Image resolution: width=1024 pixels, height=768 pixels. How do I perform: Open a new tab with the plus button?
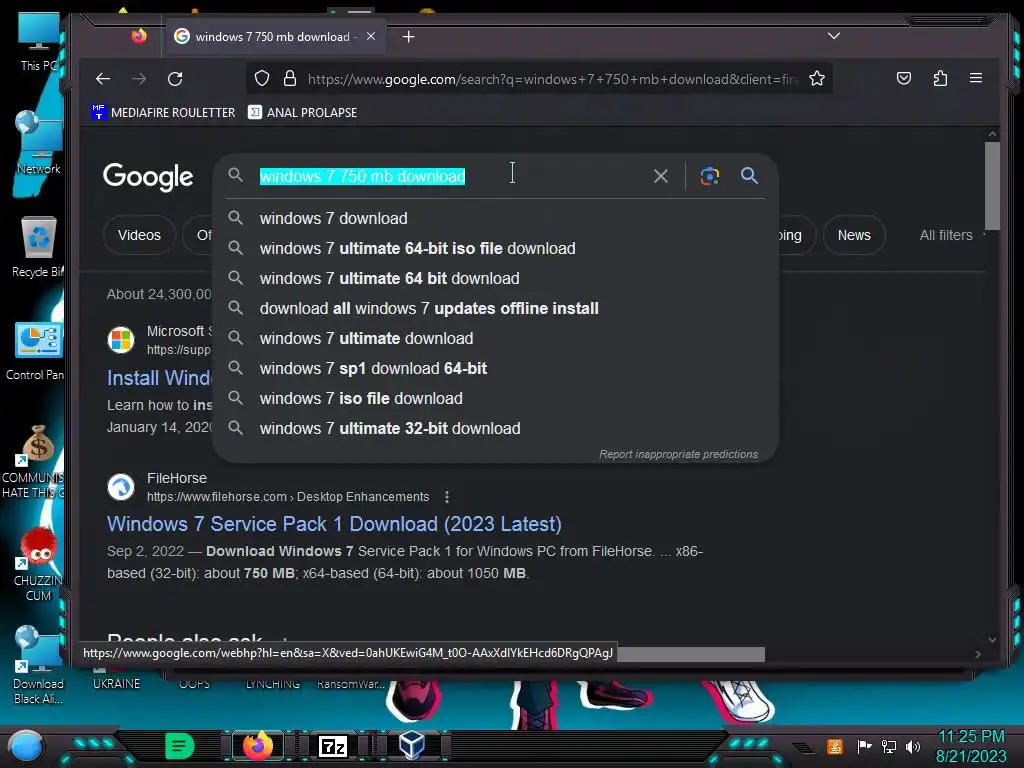coord(408,37)
